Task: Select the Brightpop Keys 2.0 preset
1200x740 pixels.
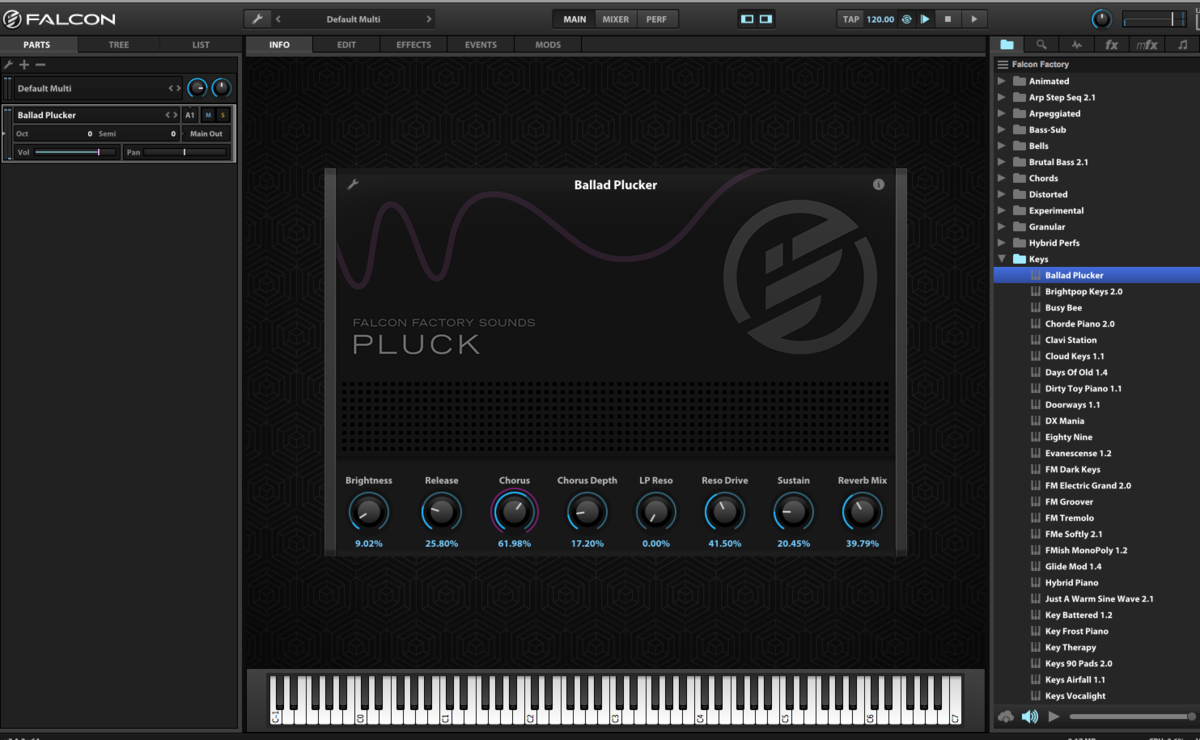Action: point(1084,292)
